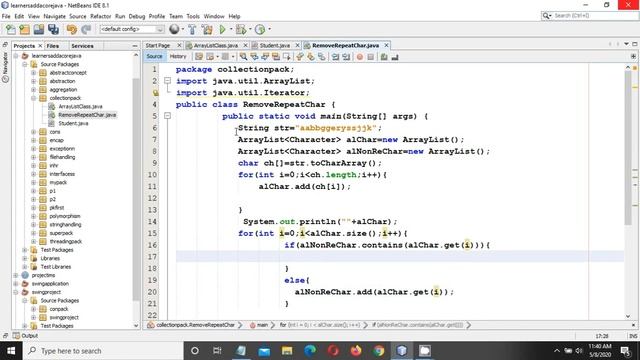The height and width of the screenshot is (360, 640).
Task: Click the editor Shift Line Right icon
Action: click(x=347, y=57)
